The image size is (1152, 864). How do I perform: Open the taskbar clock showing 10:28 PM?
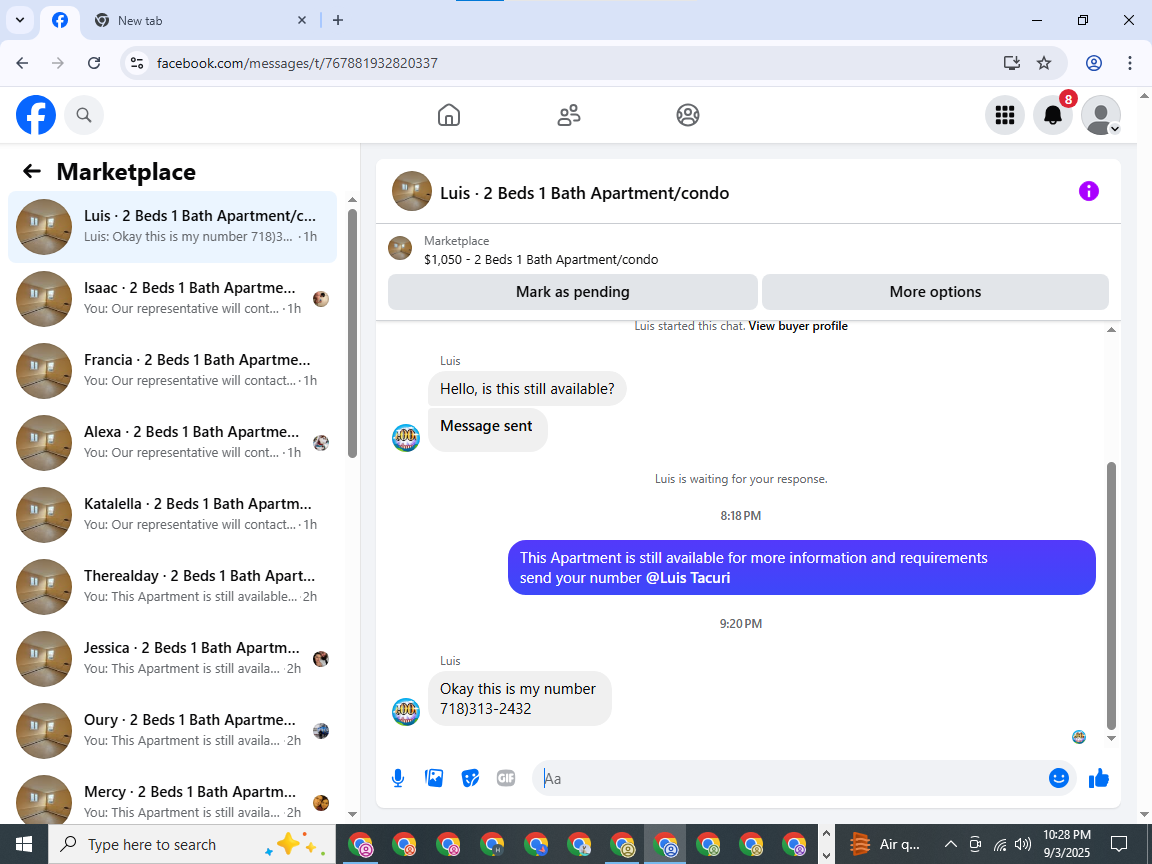[1067, 844]
